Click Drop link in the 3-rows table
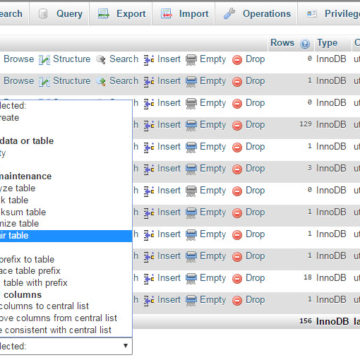Viewport: 360px width, 360px height. [255, 169]
